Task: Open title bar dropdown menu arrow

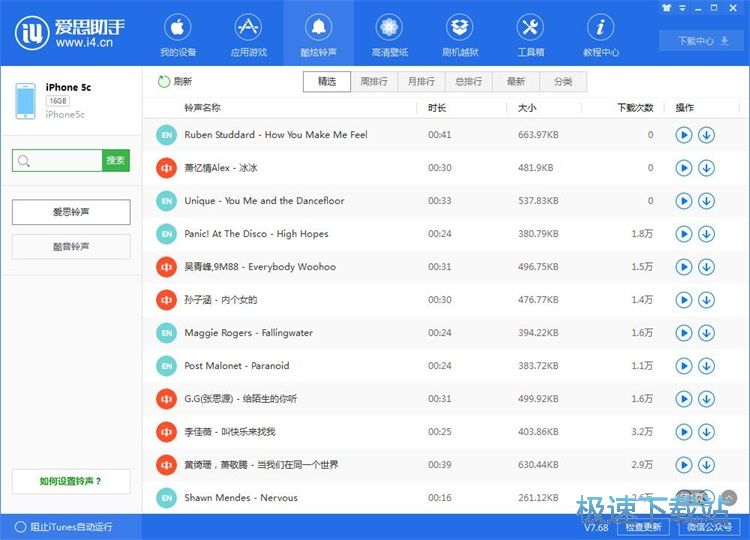Action: (x=683, y=8)
